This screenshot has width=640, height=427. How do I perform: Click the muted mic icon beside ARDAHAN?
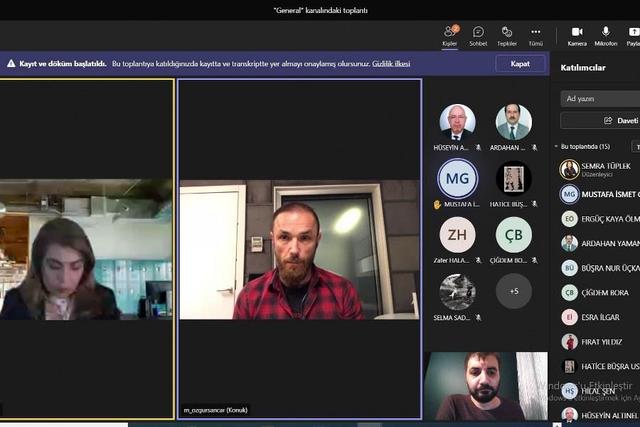534,148
